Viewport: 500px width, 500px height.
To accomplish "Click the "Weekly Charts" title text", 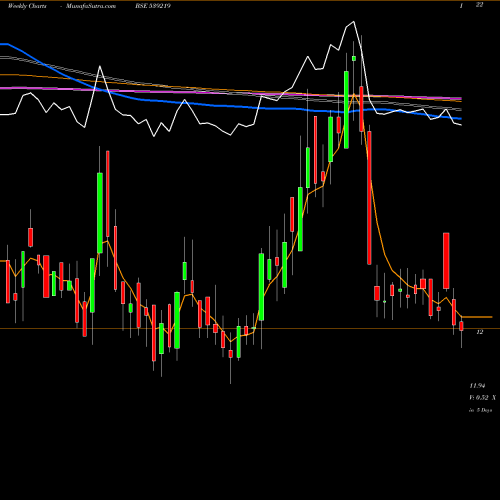I will pos(27,6).
